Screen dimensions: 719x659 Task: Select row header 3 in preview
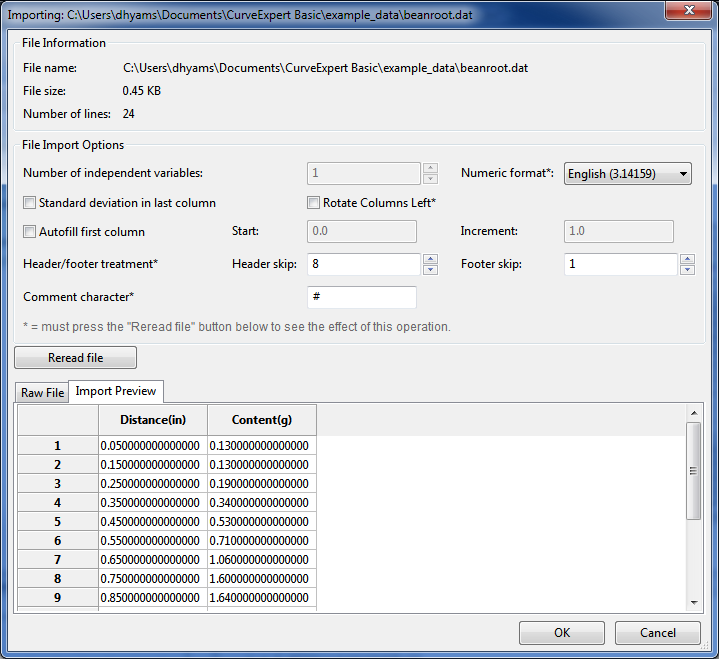click(58, 484)
